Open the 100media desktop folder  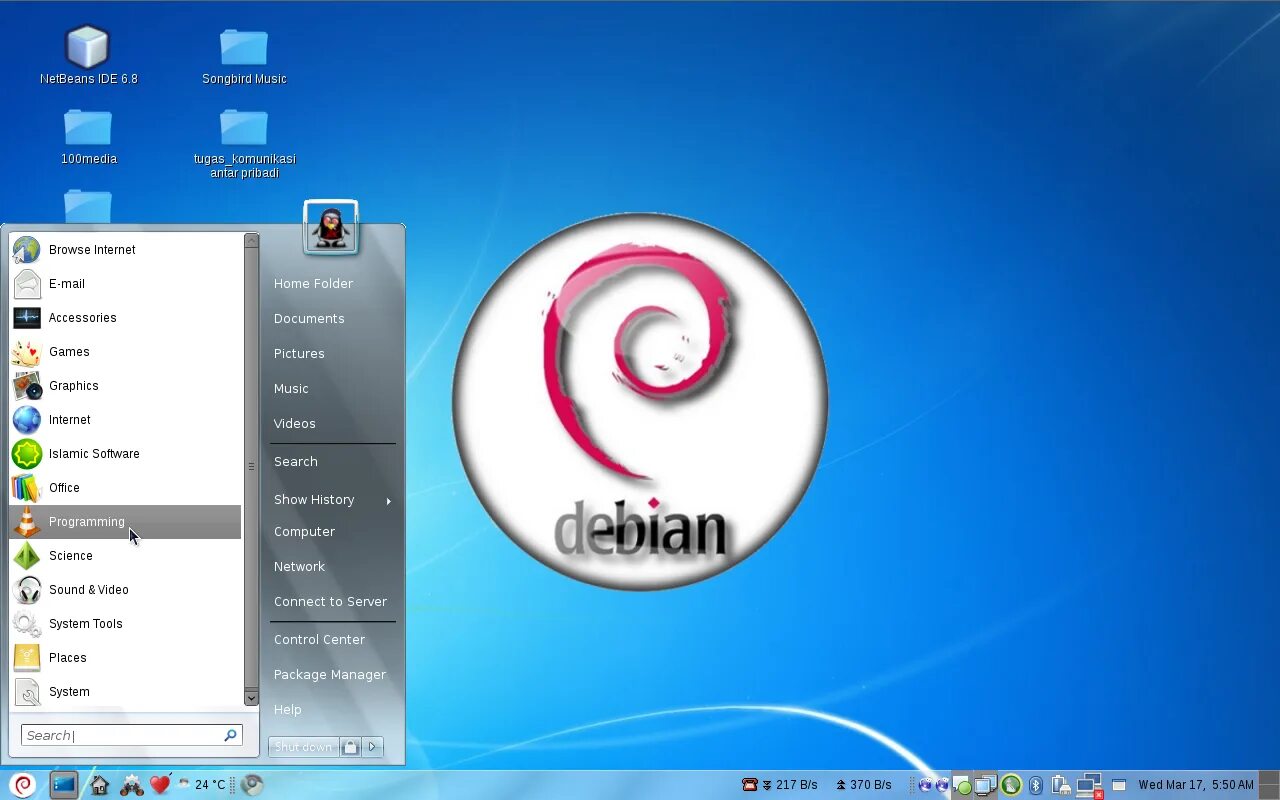tap(88, 136)
